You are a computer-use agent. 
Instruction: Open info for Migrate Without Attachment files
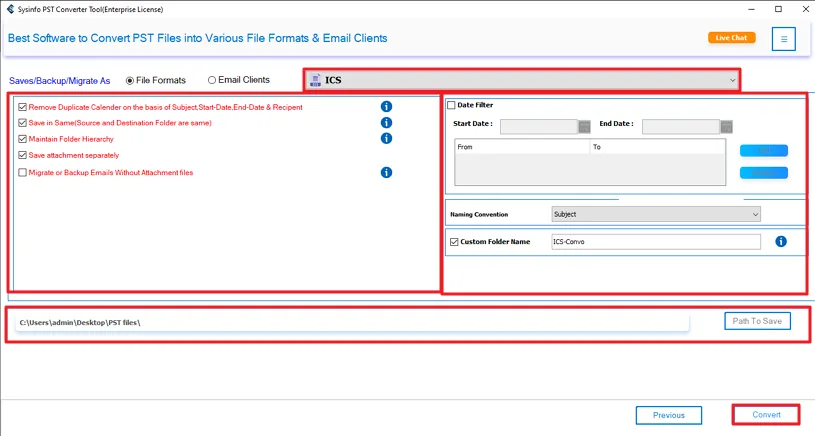[386, 173]
